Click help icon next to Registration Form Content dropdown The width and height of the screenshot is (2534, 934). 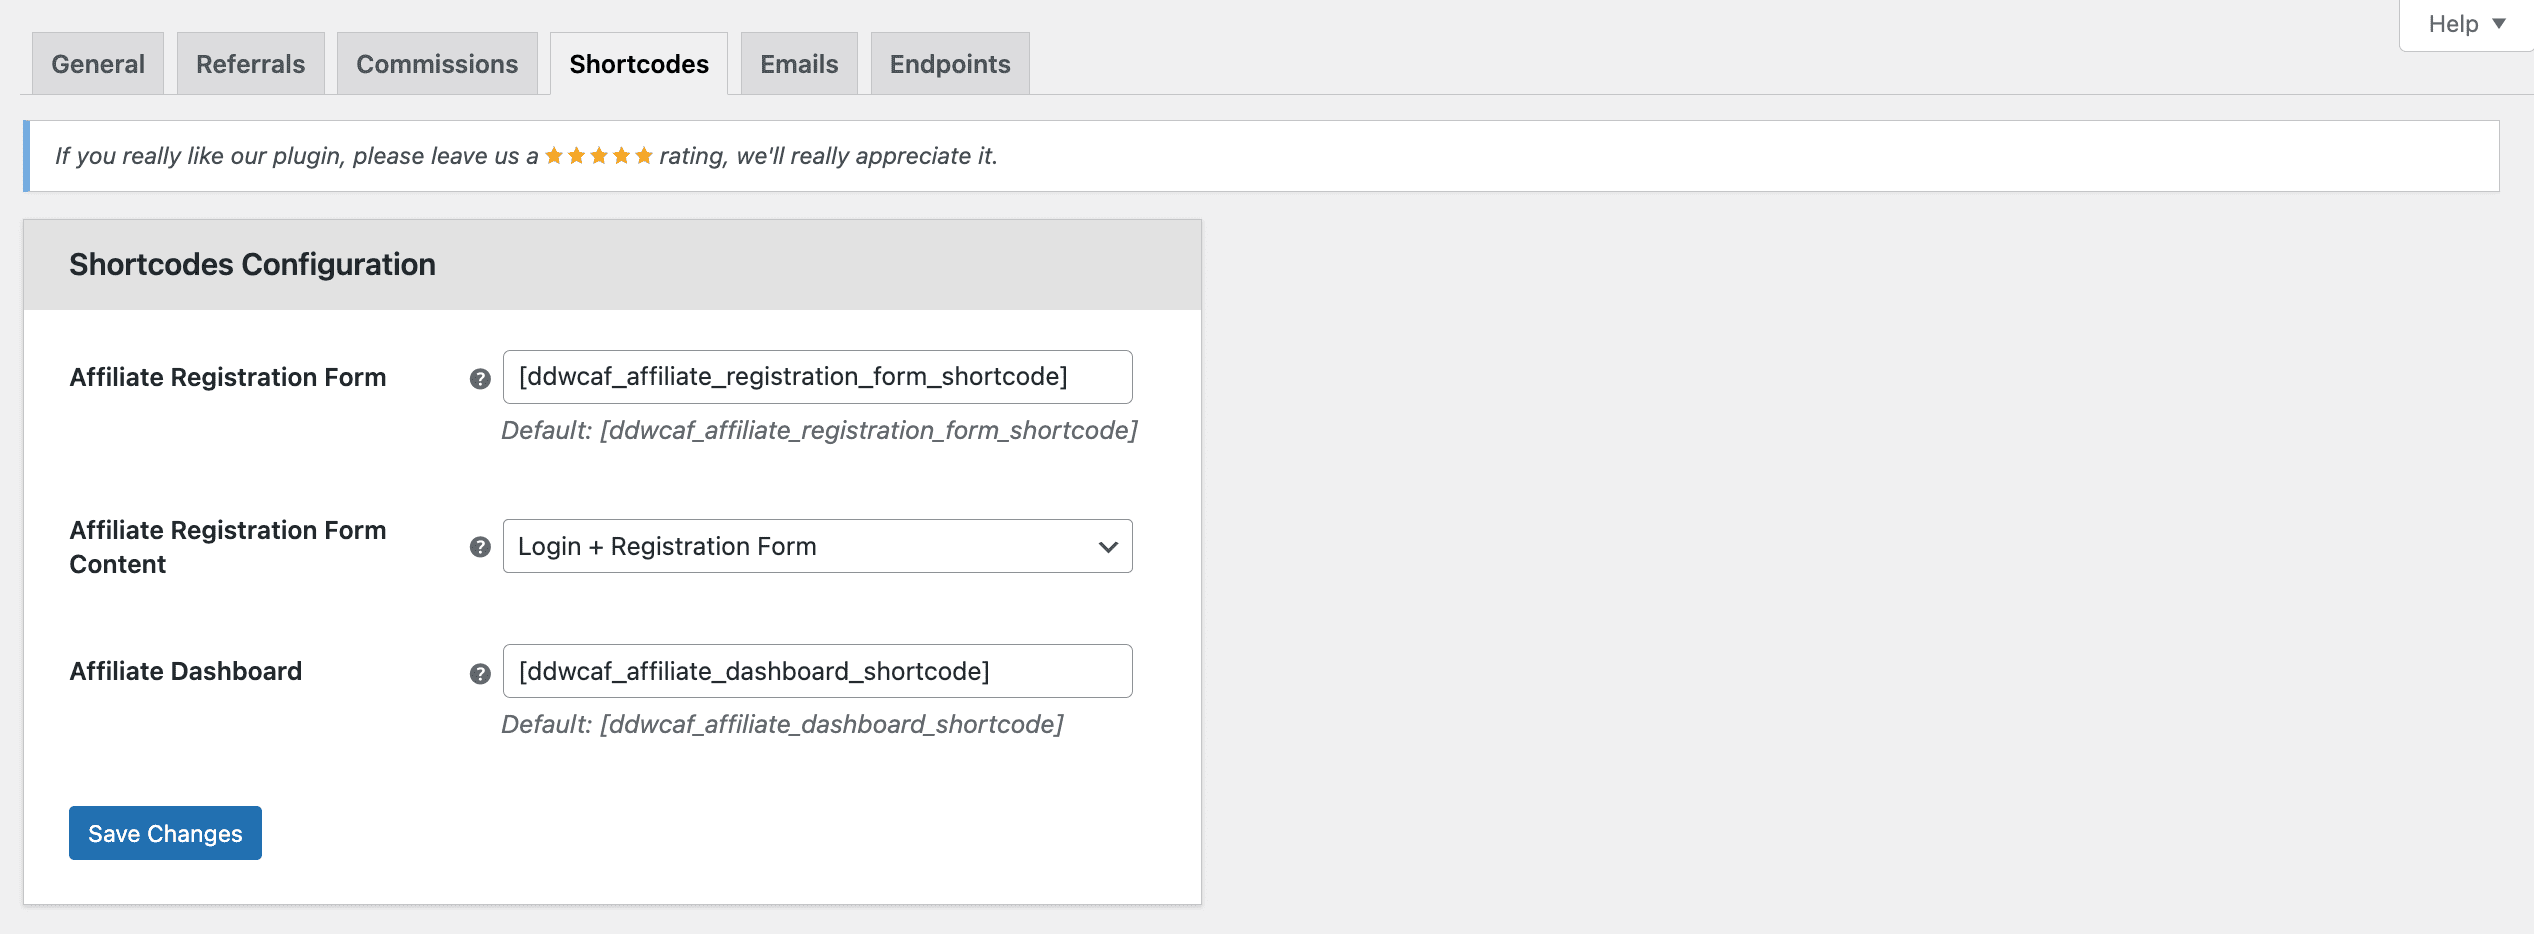point(480,547)
